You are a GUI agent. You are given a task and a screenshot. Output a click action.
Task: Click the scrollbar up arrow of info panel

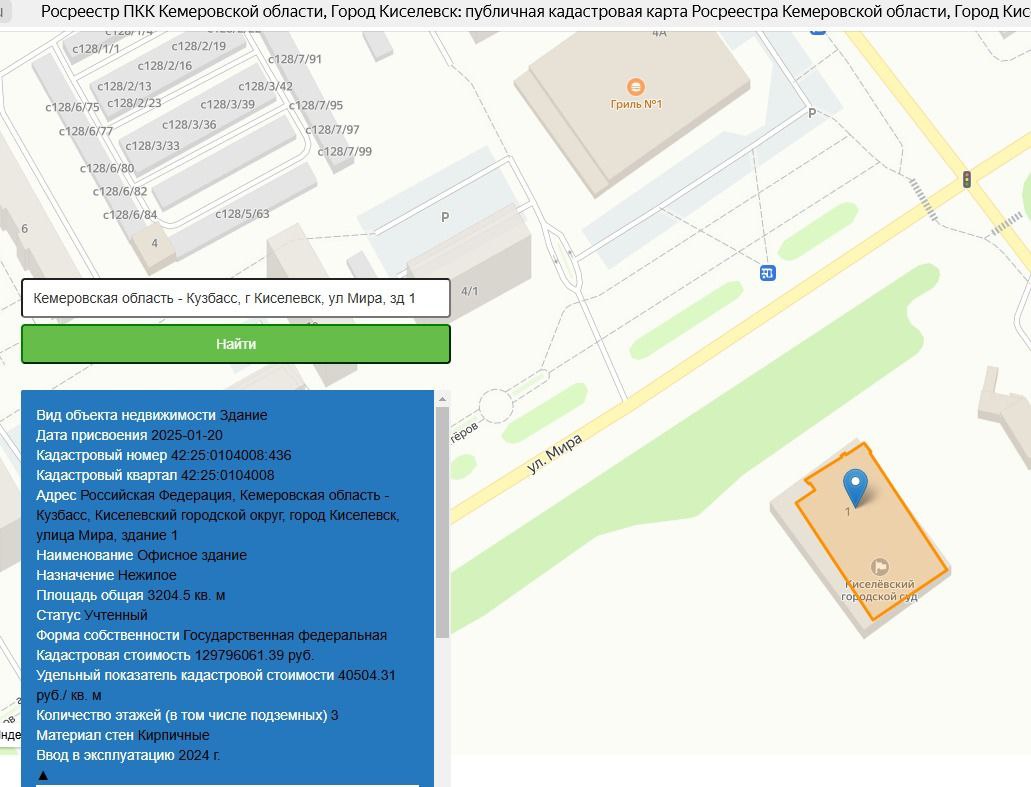[x=442, y=398]
